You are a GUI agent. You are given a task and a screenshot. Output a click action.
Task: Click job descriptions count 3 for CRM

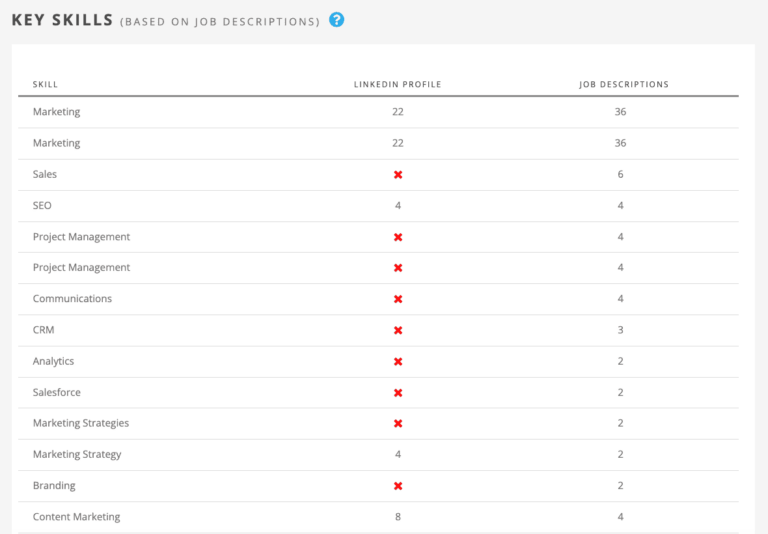pyautogui.click(x=621, y=330)
